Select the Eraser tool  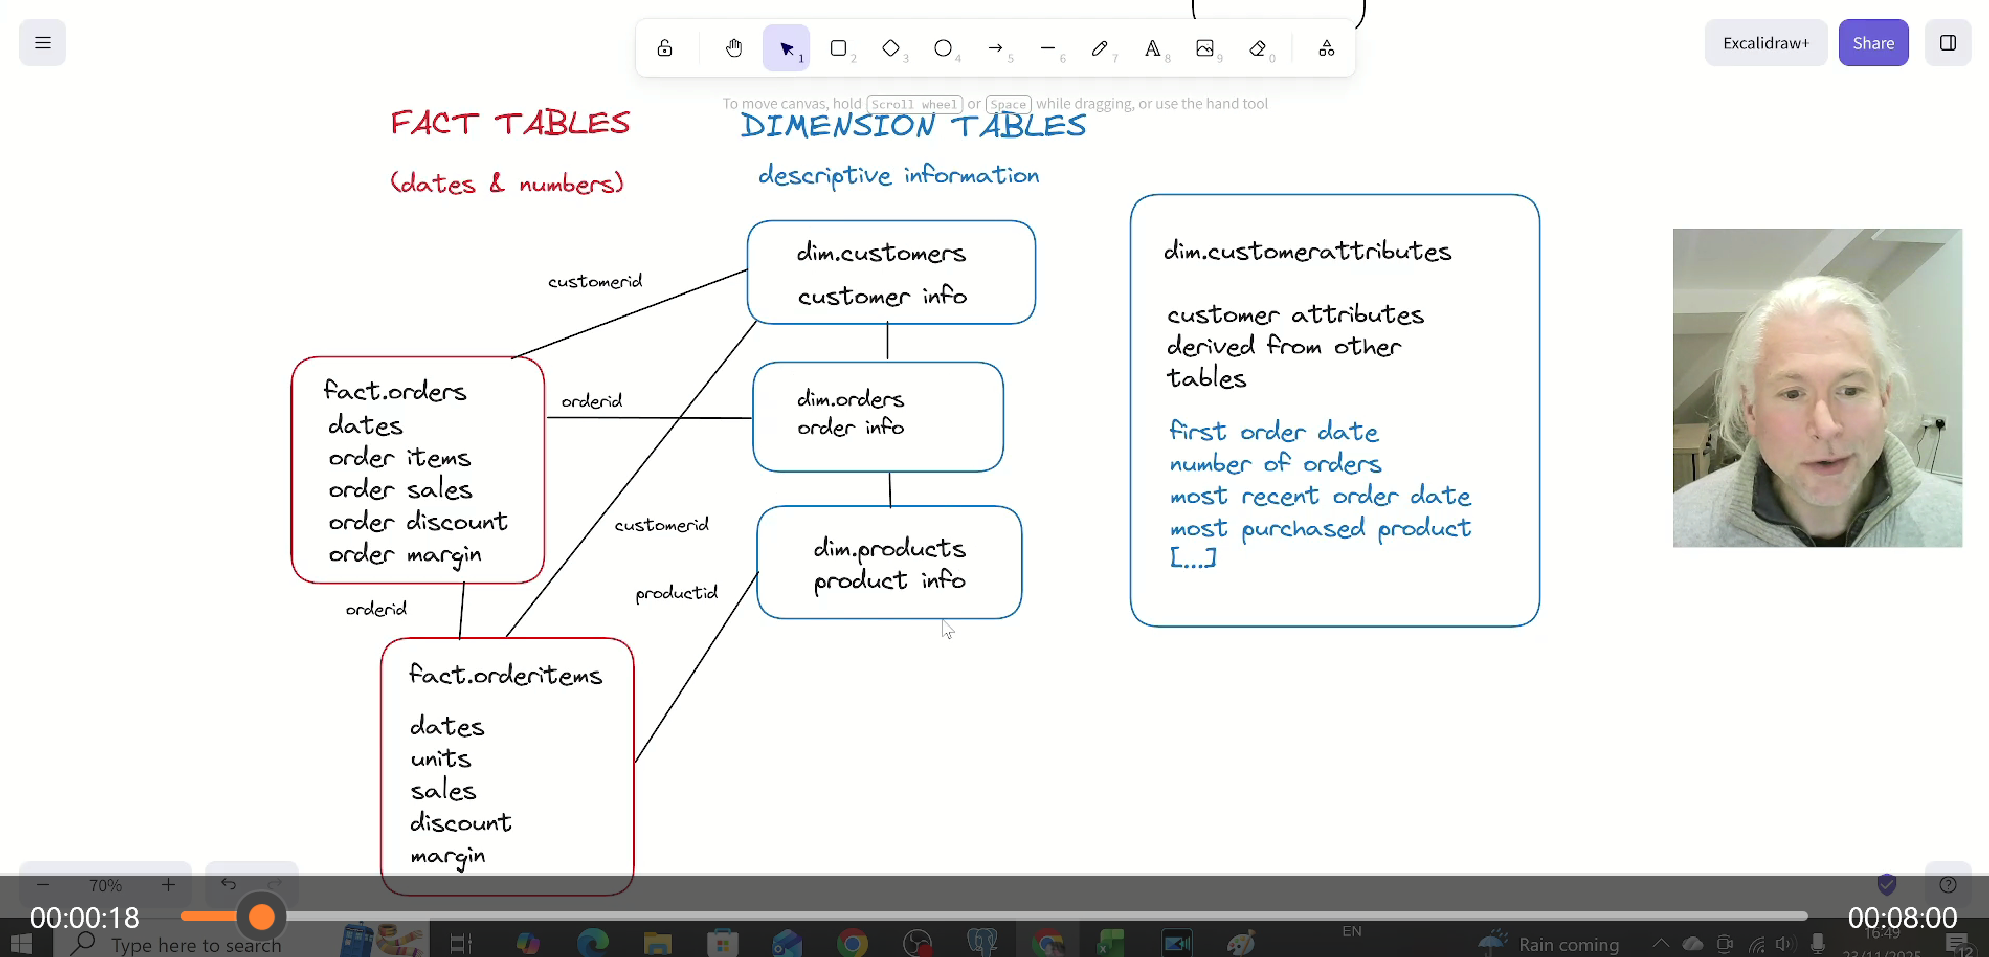pyautogui.click(x=1258, y=48)
